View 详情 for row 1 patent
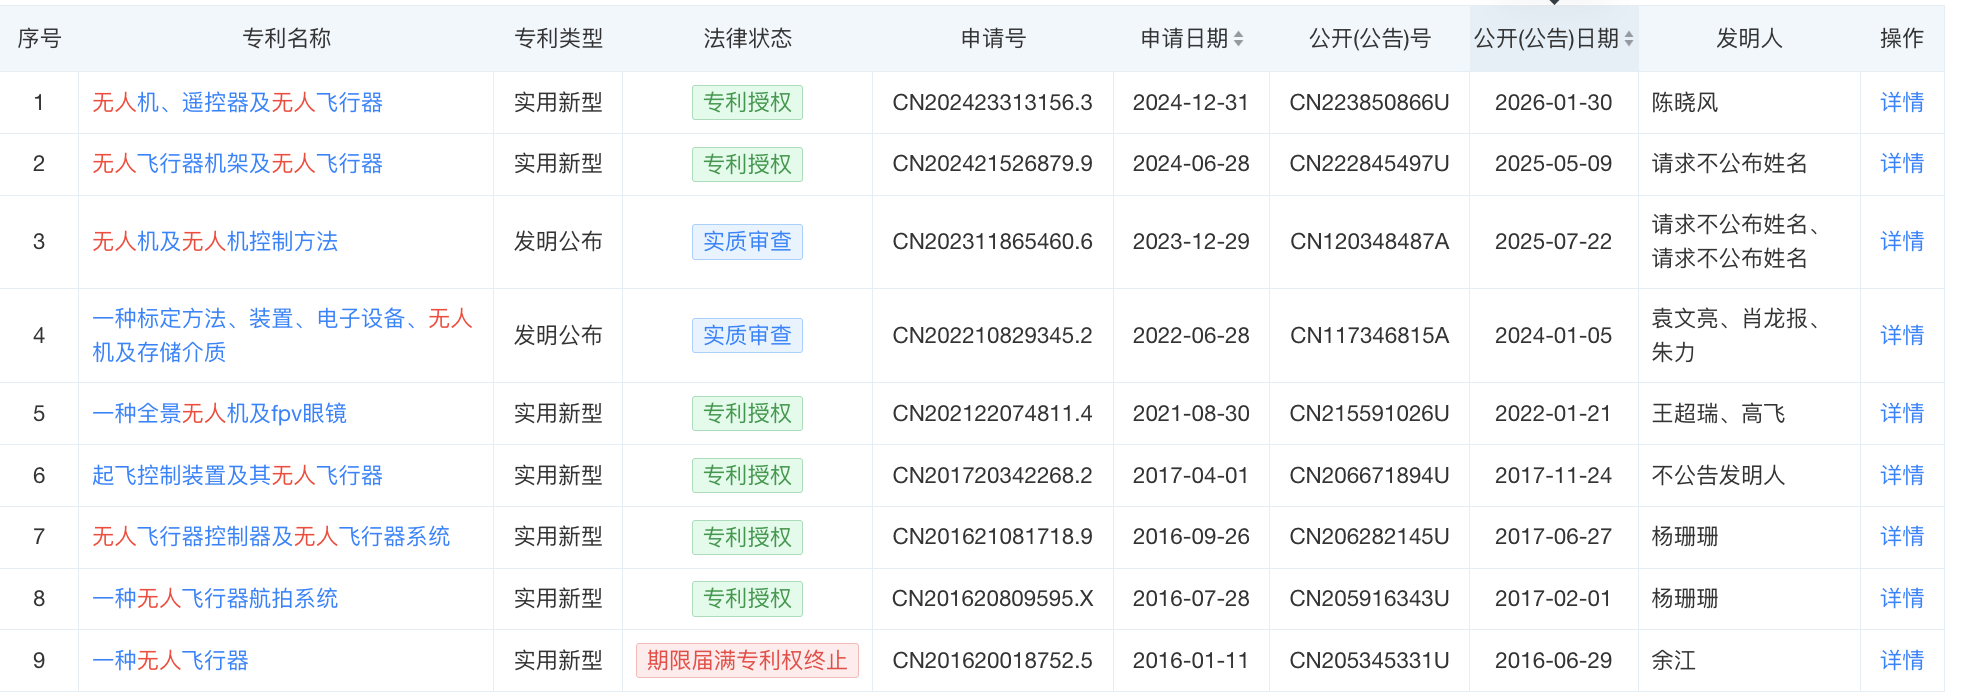Viewport: 1970px width, 696px height. [x=1901, y=102]
